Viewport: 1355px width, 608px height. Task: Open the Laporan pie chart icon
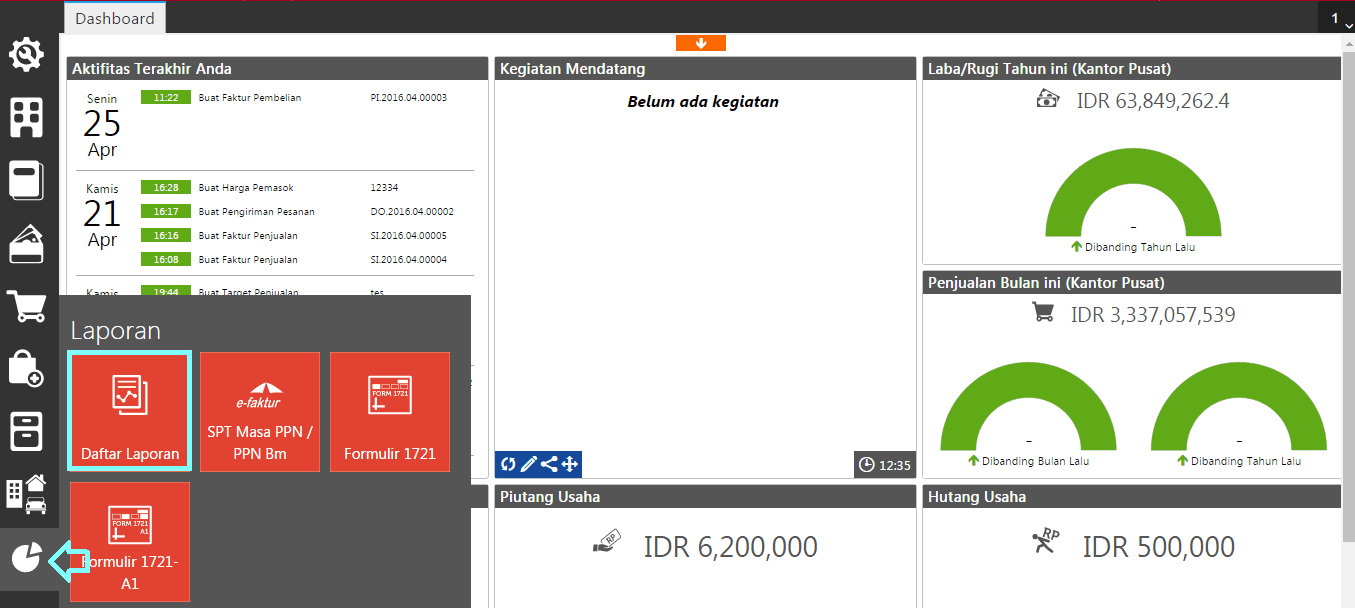[x=27, y=558]
